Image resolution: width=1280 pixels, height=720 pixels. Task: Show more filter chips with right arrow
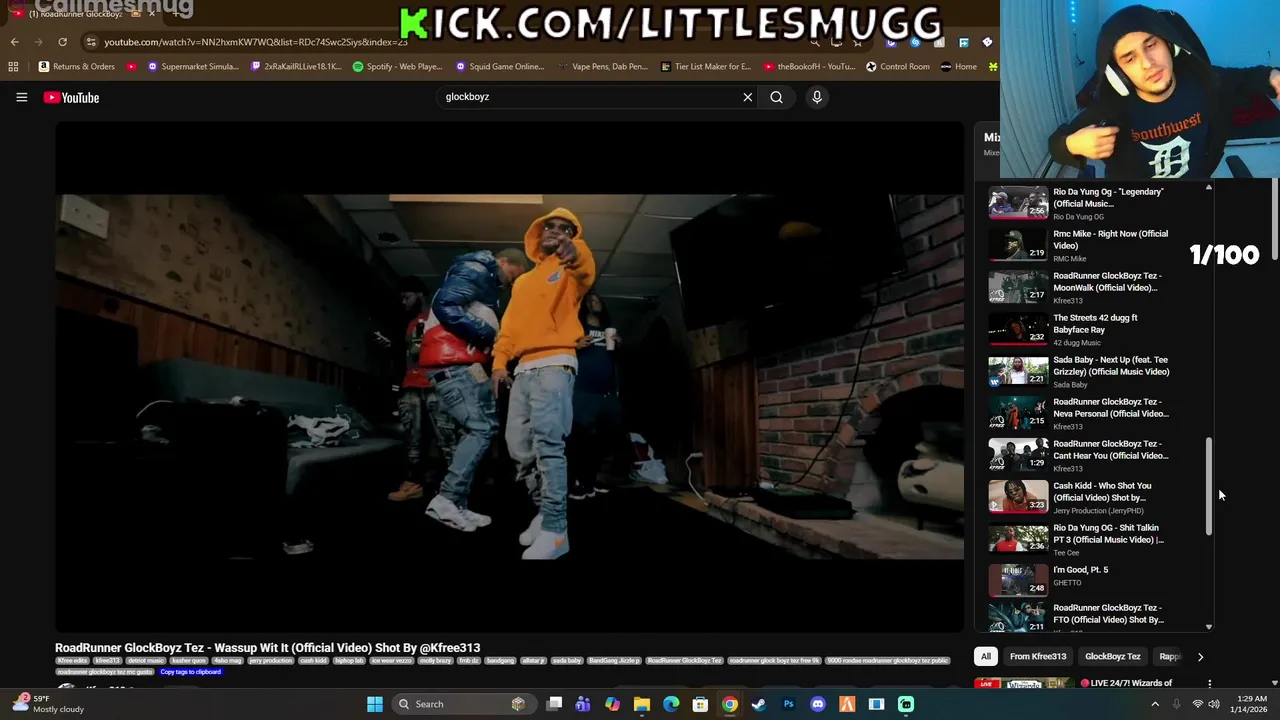(x=1200, y=656)
